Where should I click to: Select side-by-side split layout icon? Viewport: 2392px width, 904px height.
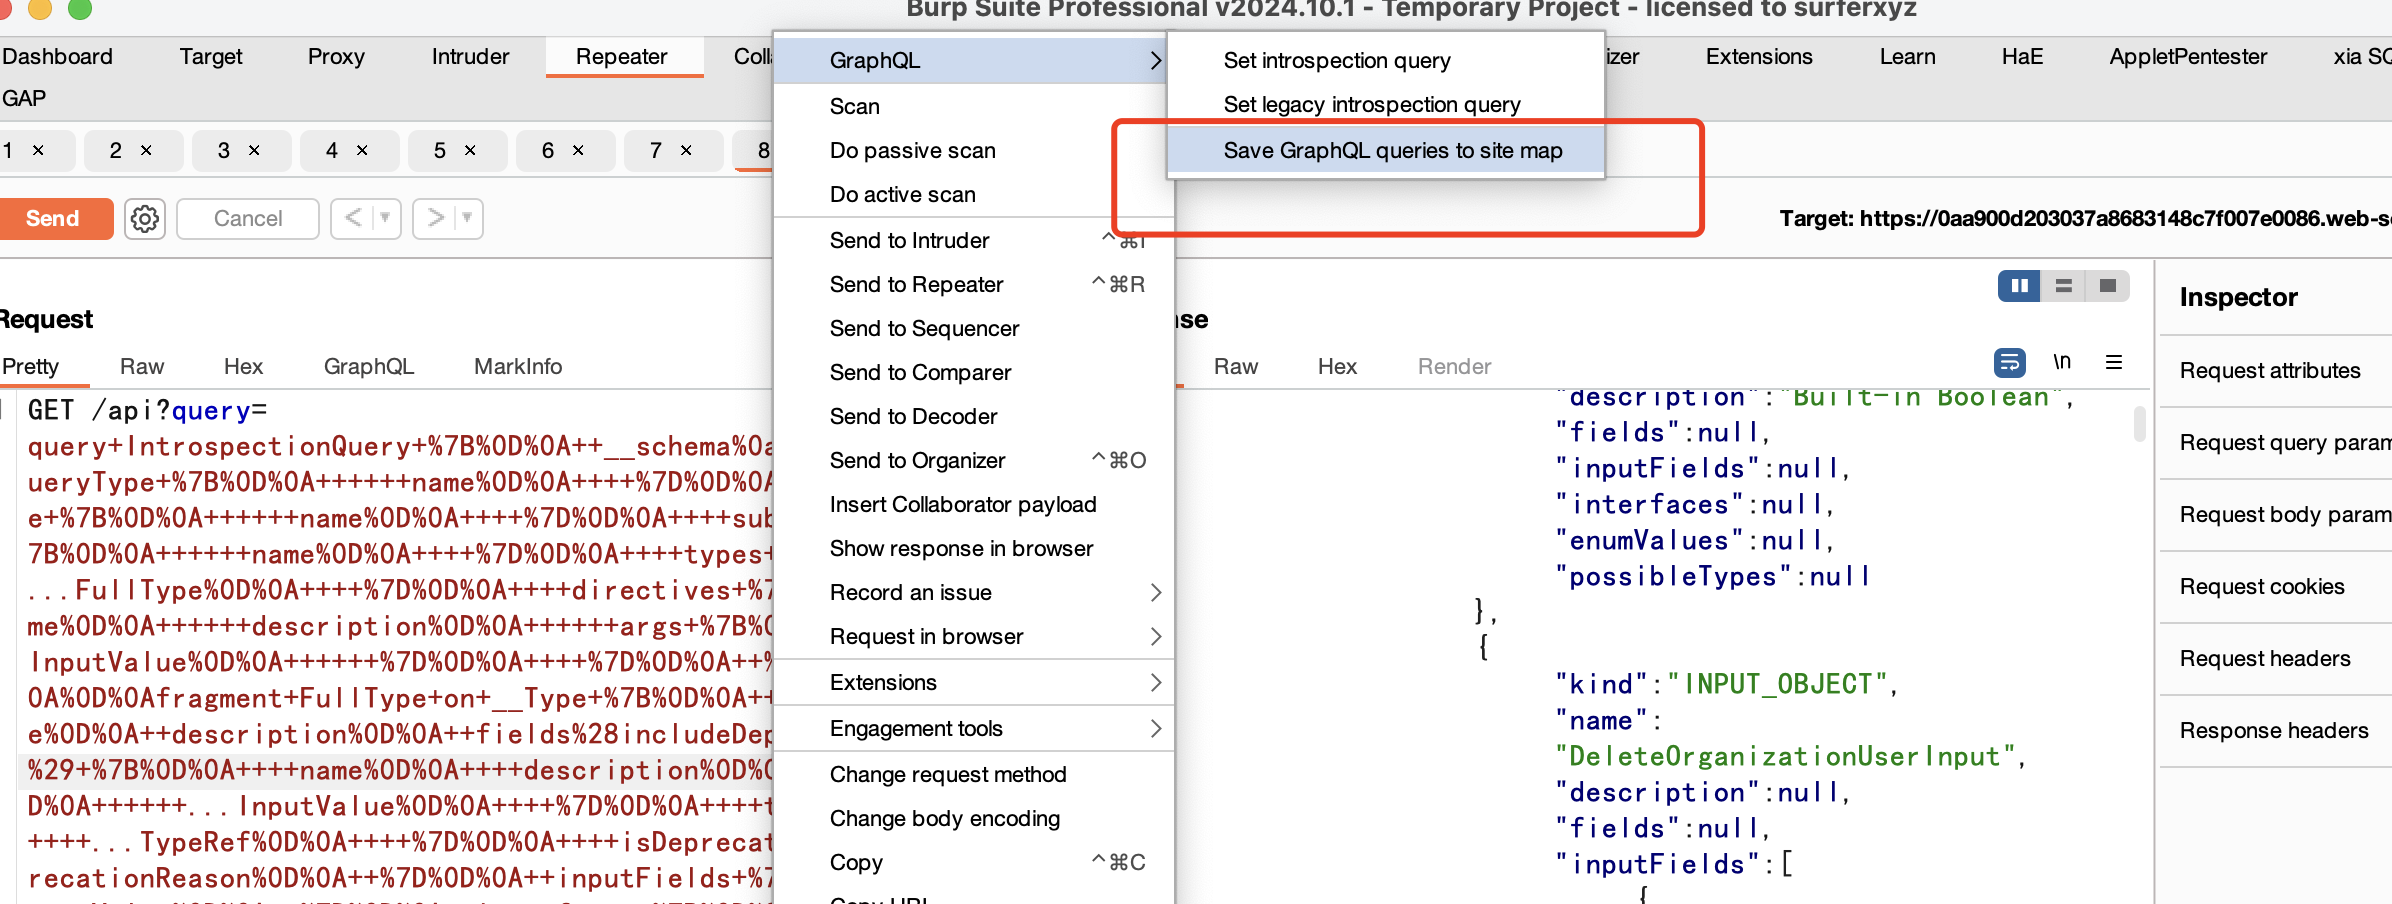[2019, 286]
